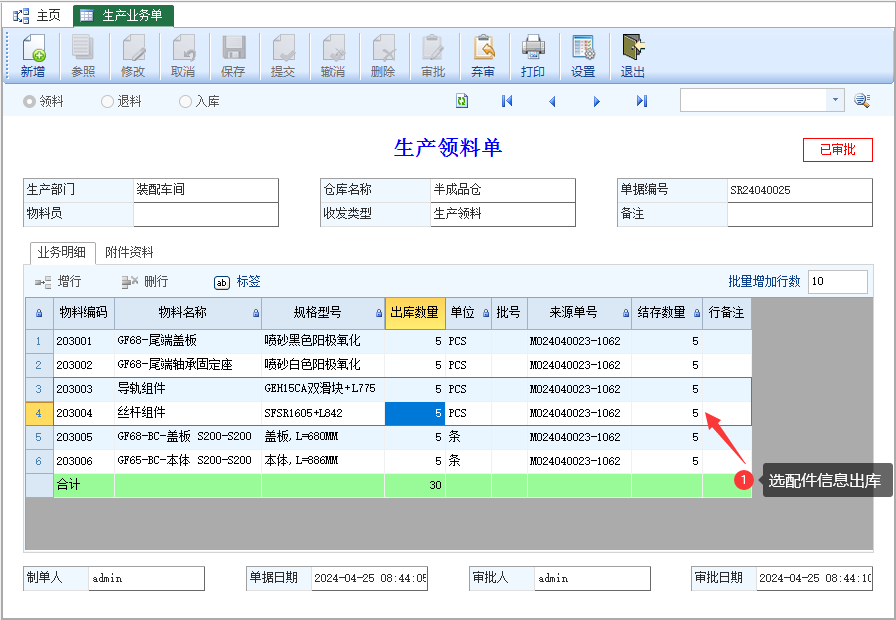Viewport: 896px width, 620px height.
Task: Select the 退料 radio button
Action: click(108, 101)
